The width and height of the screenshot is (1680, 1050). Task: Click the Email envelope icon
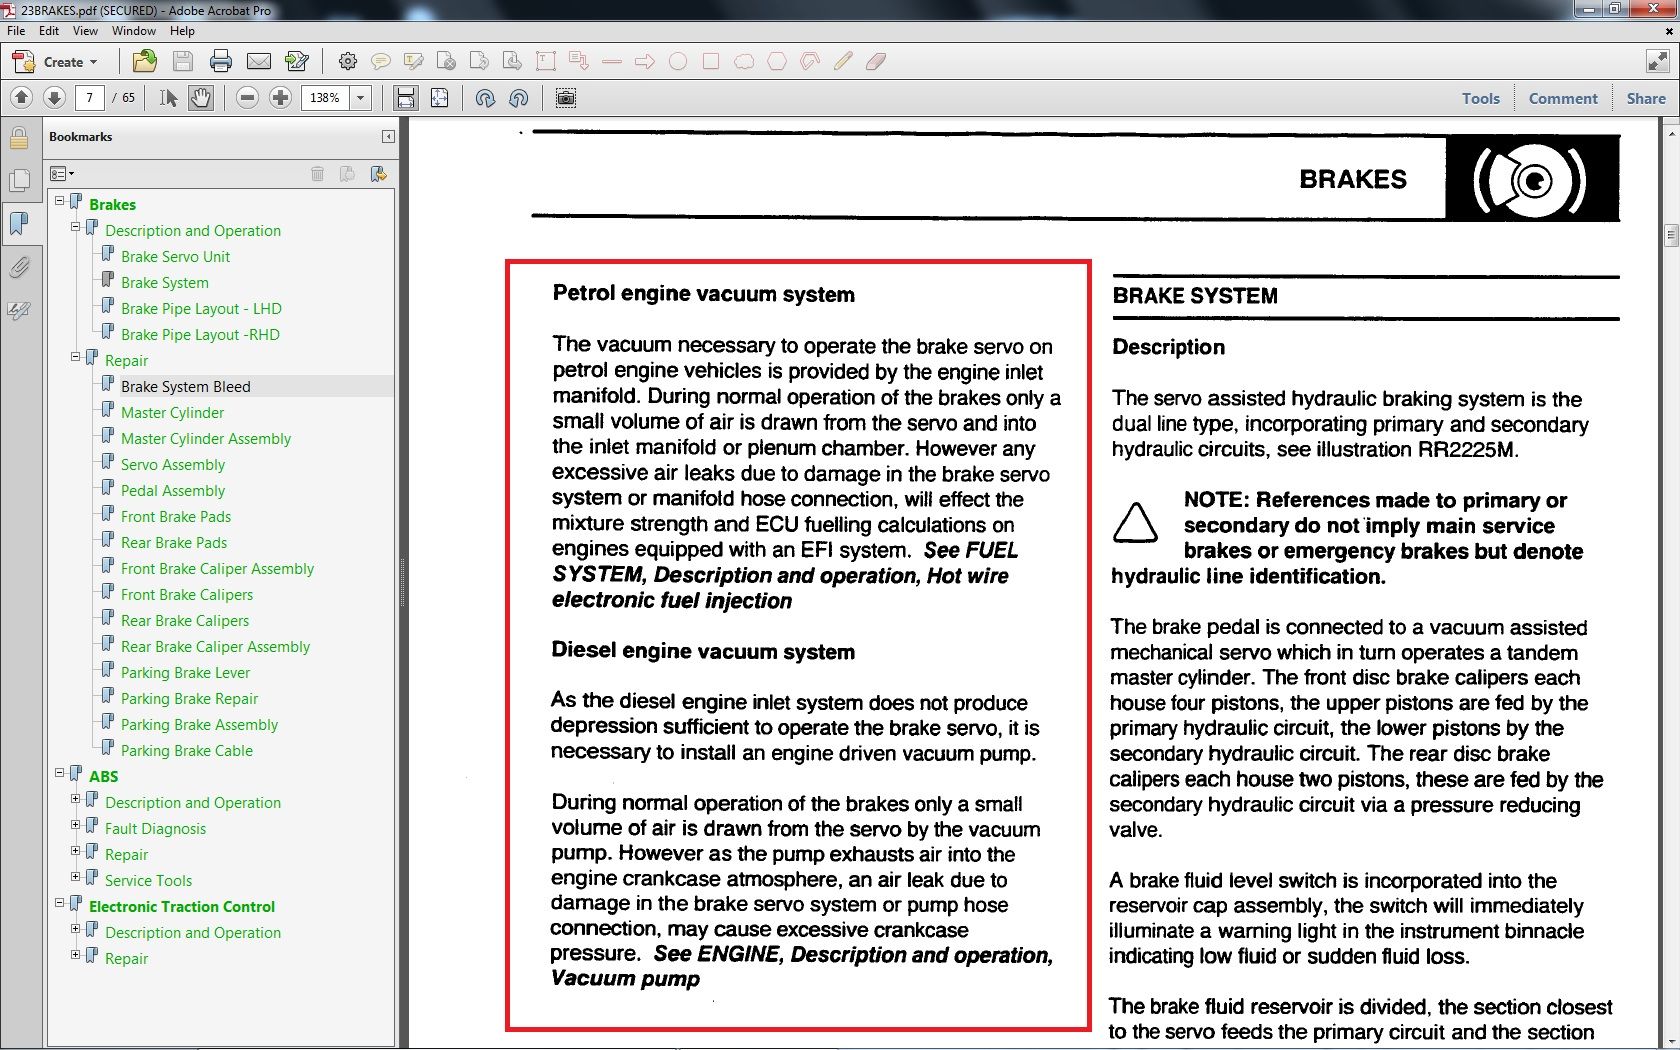[259, 62]
